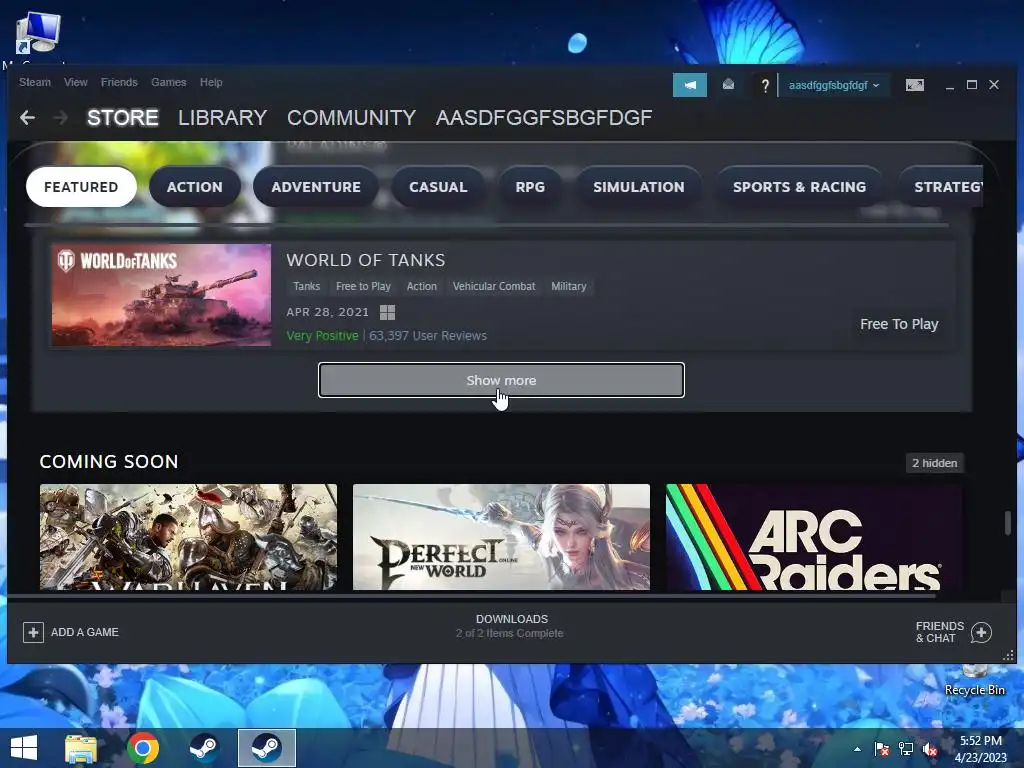Open the Friends menu
The image size is (1024, 768).
tap(119, 82)
